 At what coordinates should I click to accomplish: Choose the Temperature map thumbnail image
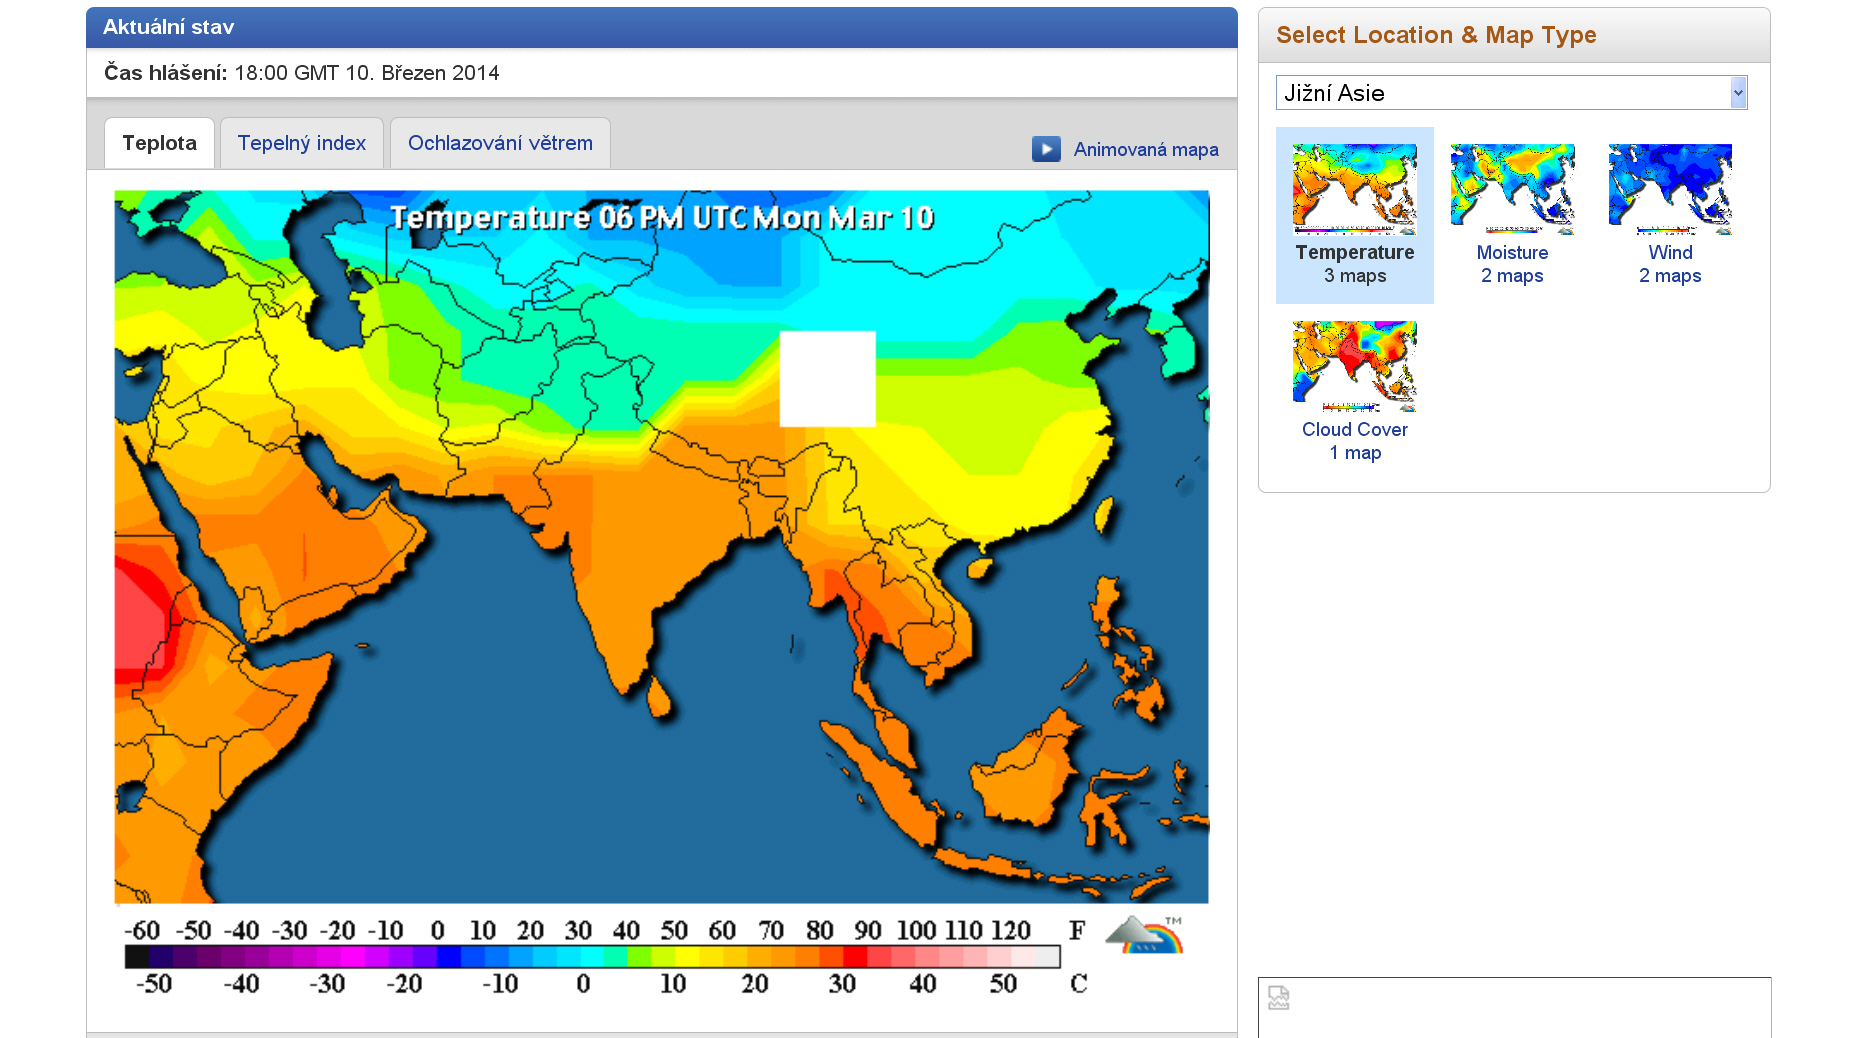[x=1354, y=189]
